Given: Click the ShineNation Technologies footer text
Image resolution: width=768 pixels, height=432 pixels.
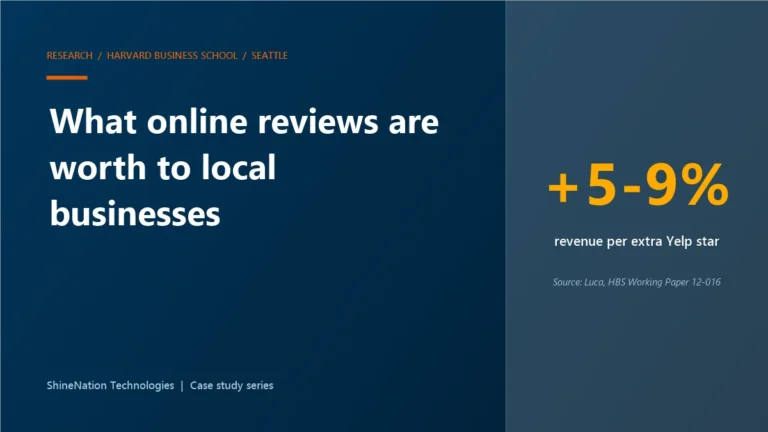Looking at the screenshot, I should [110, 385].
